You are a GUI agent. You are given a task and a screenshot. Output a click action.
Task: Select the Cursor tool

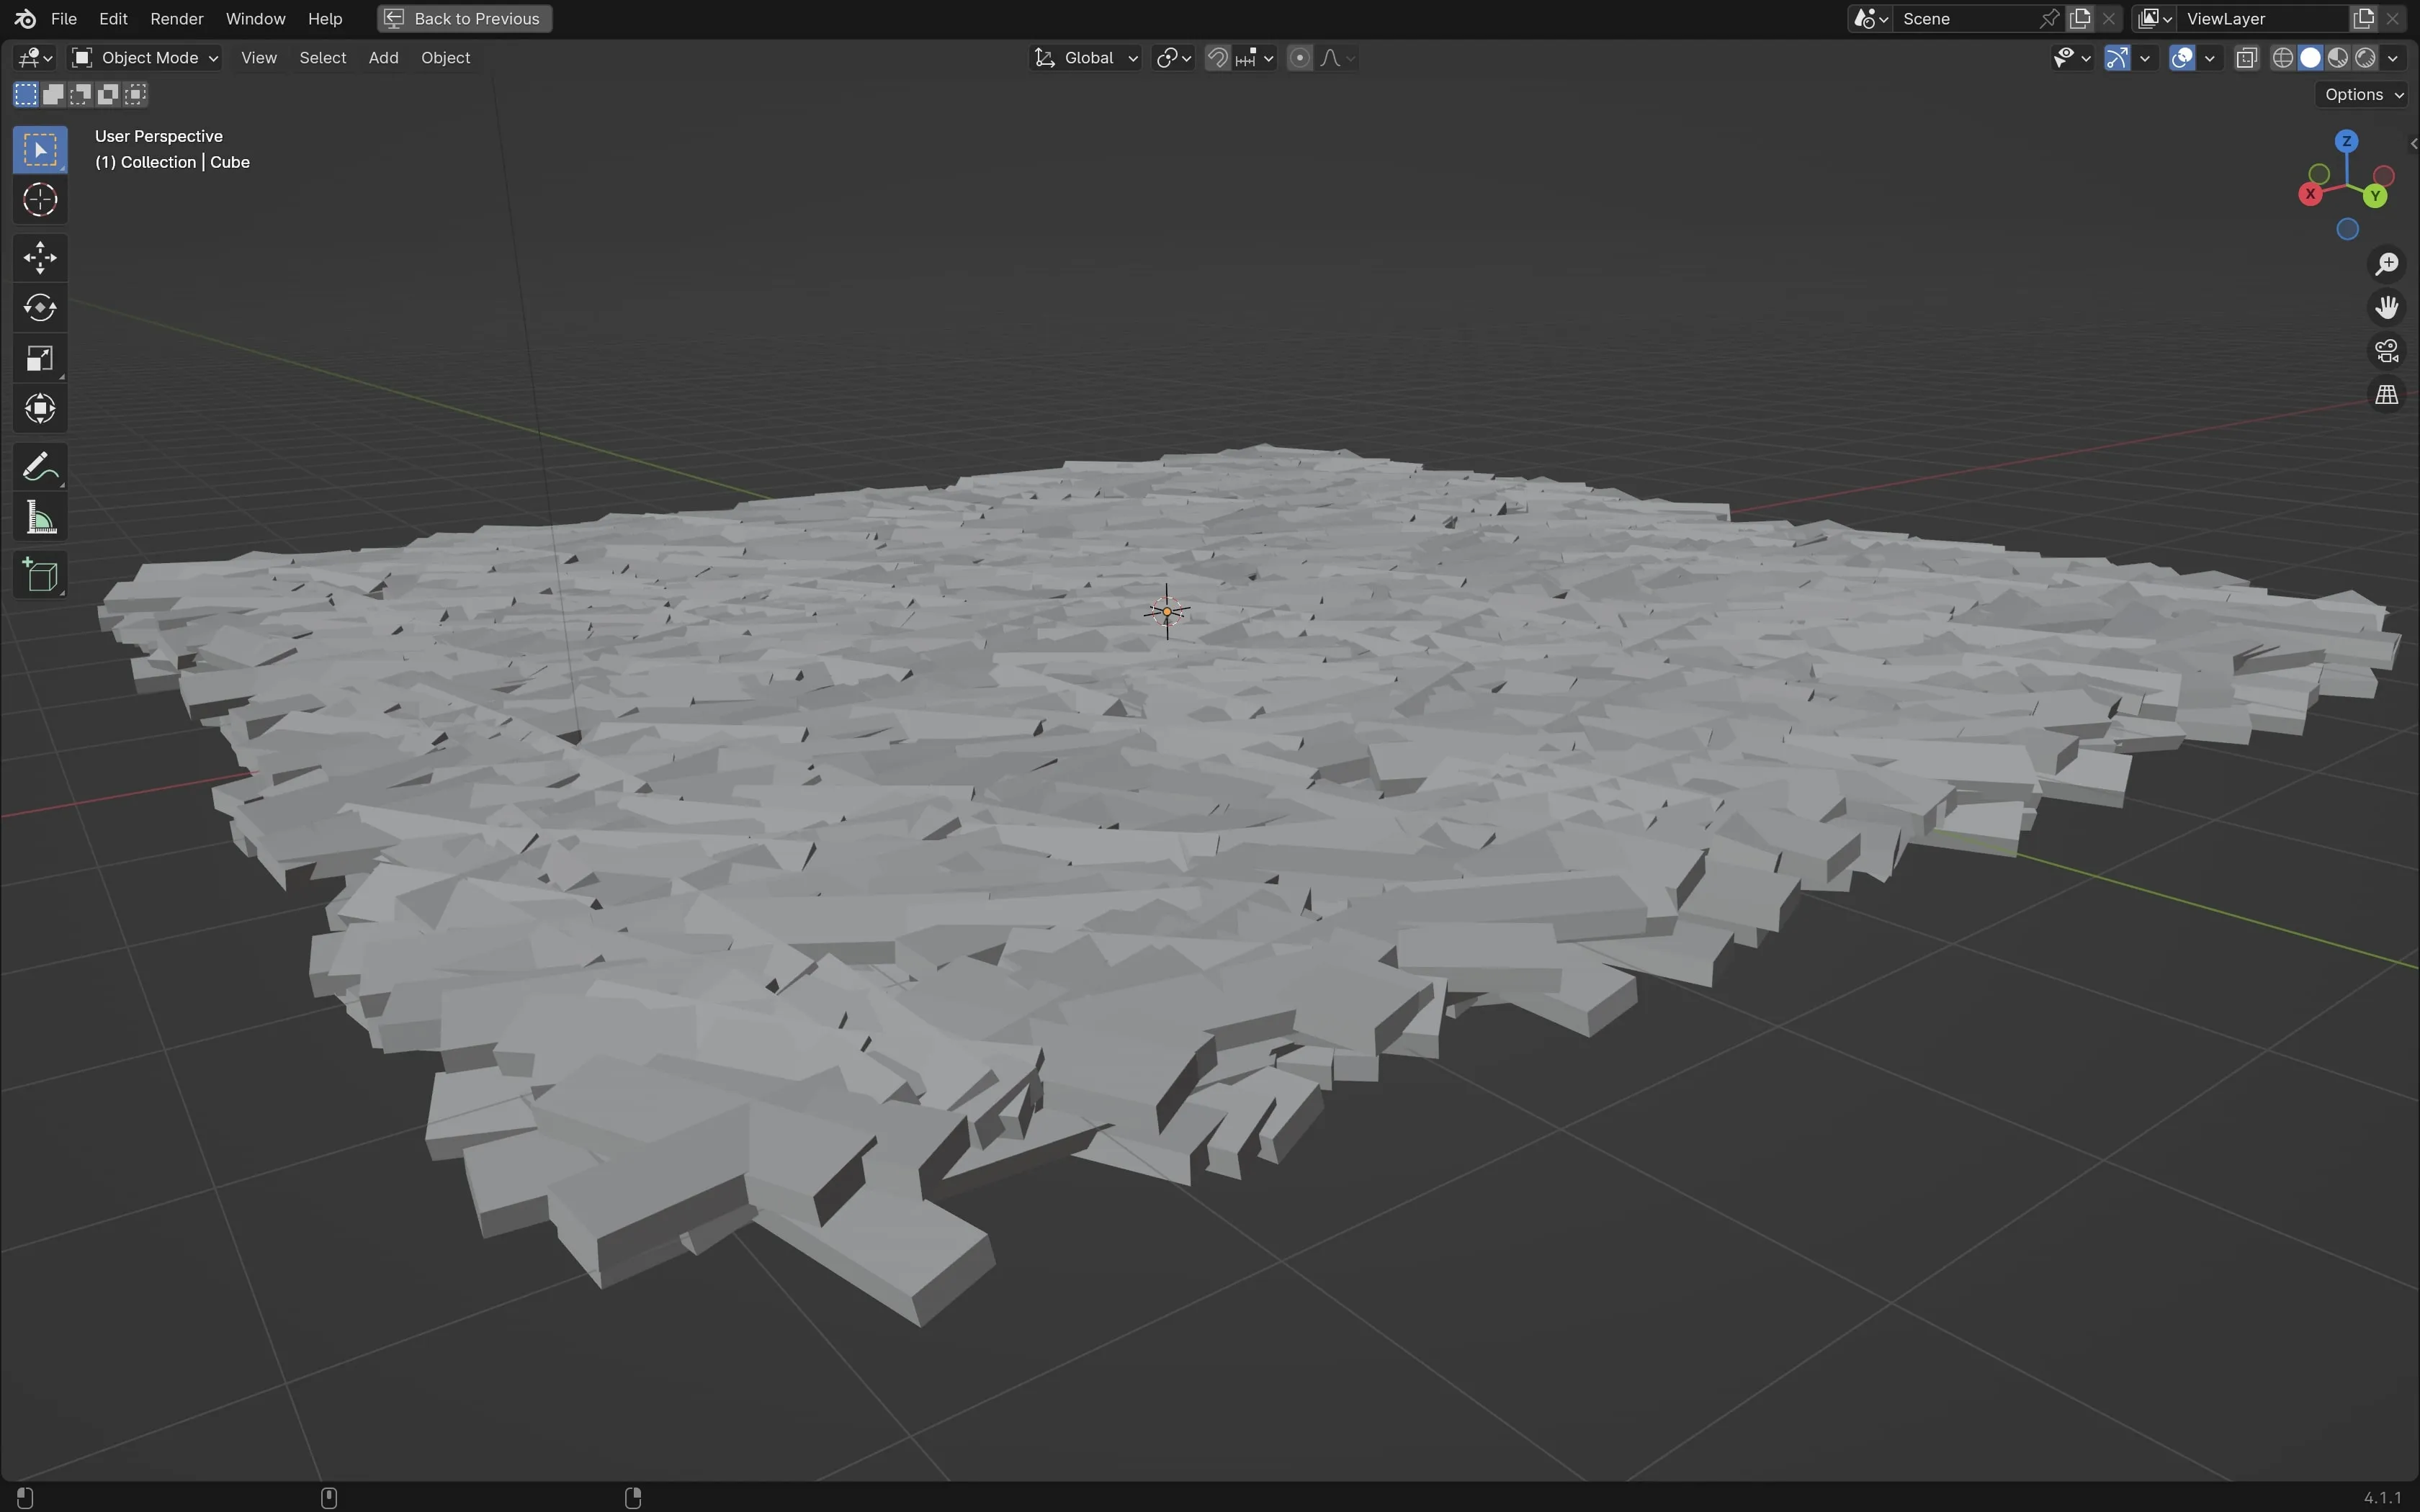[x=40, y=200]
